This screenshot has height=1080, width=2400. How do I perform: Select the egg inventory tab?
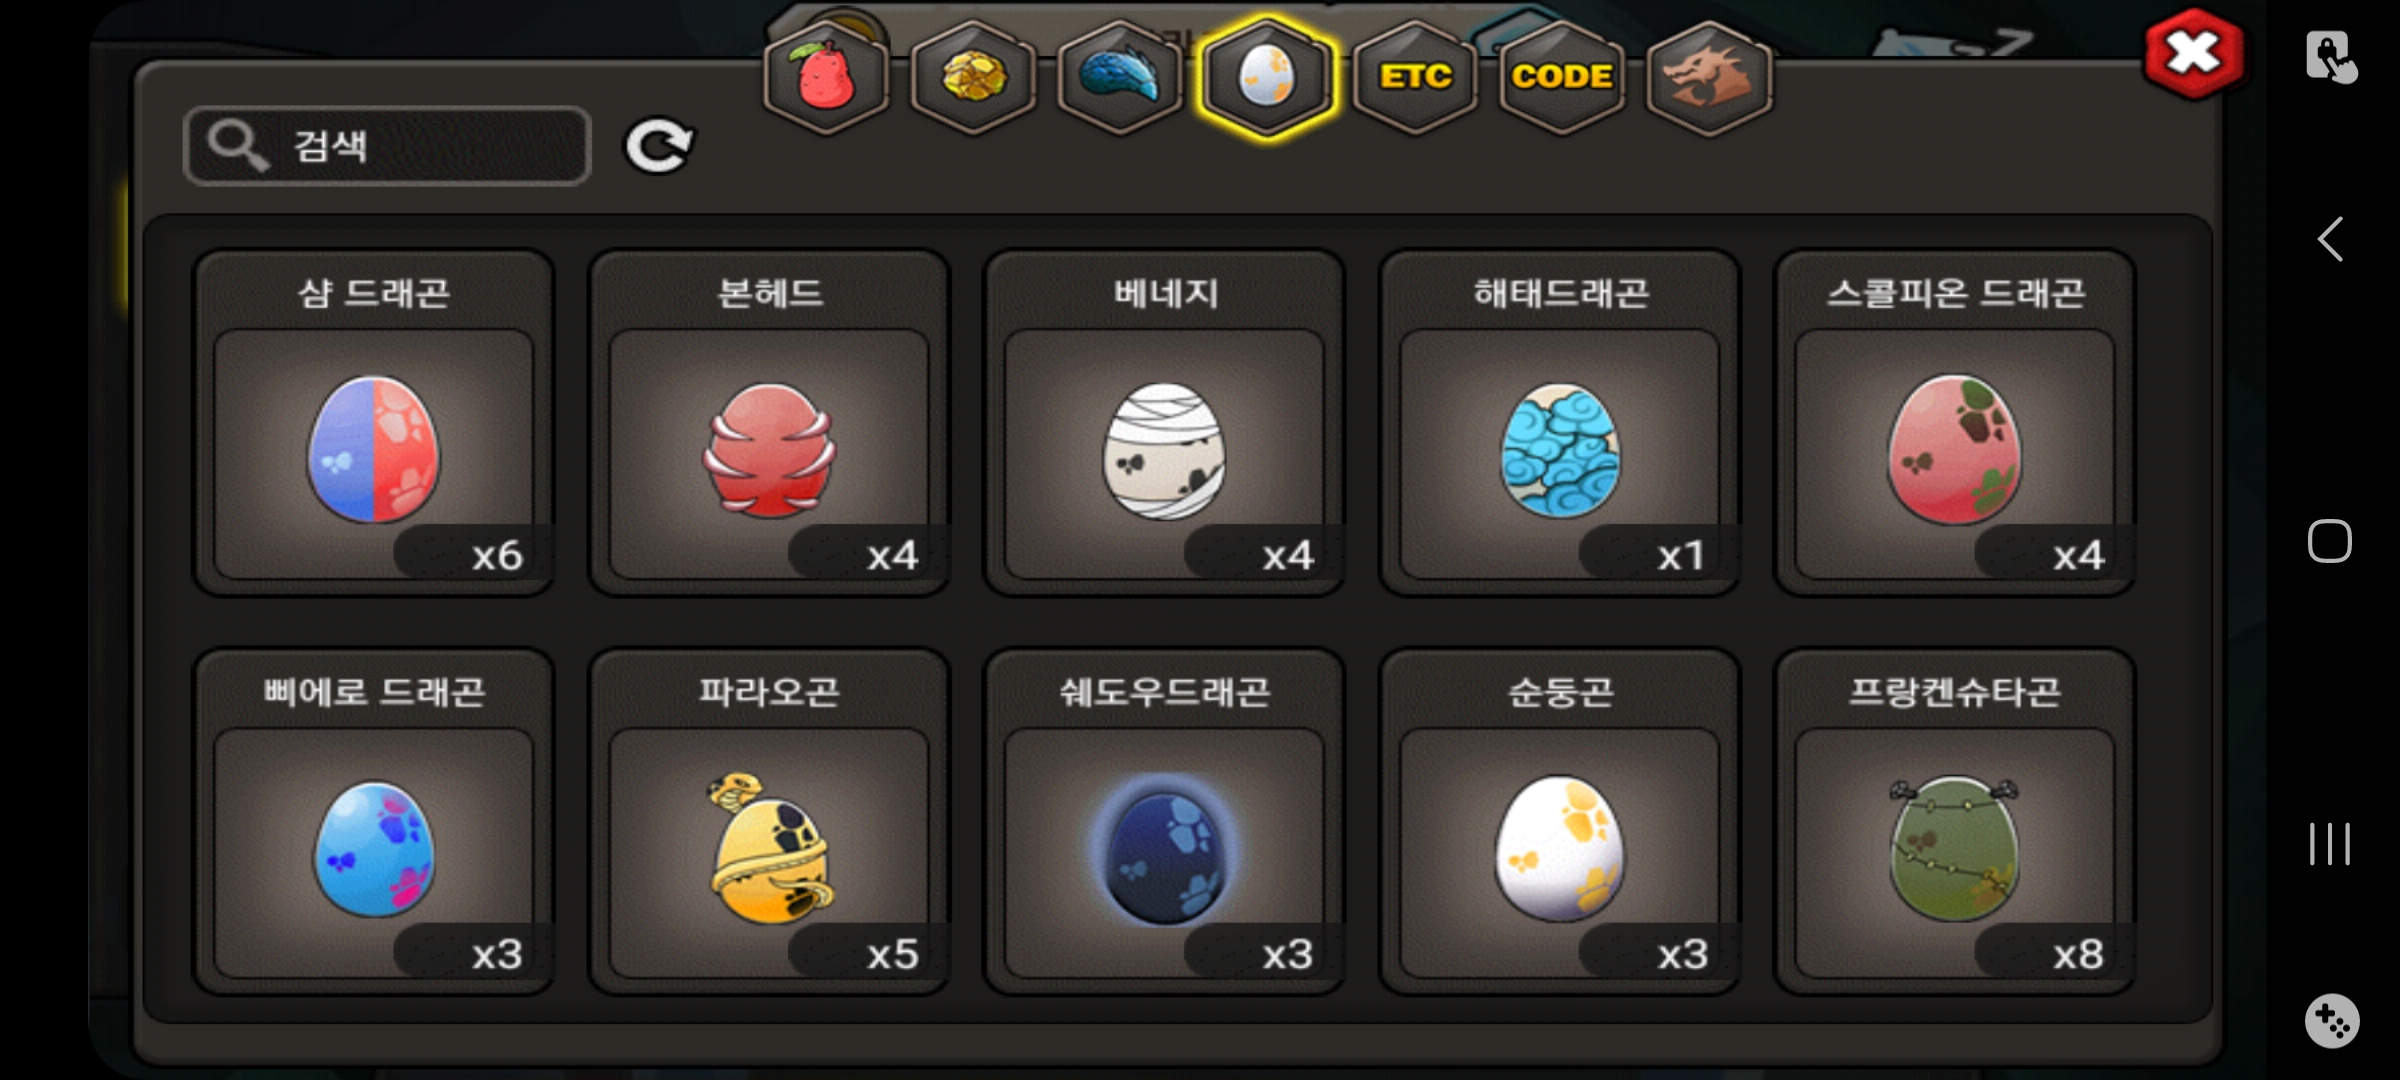pyautogui.click(x=1267, y=78)
